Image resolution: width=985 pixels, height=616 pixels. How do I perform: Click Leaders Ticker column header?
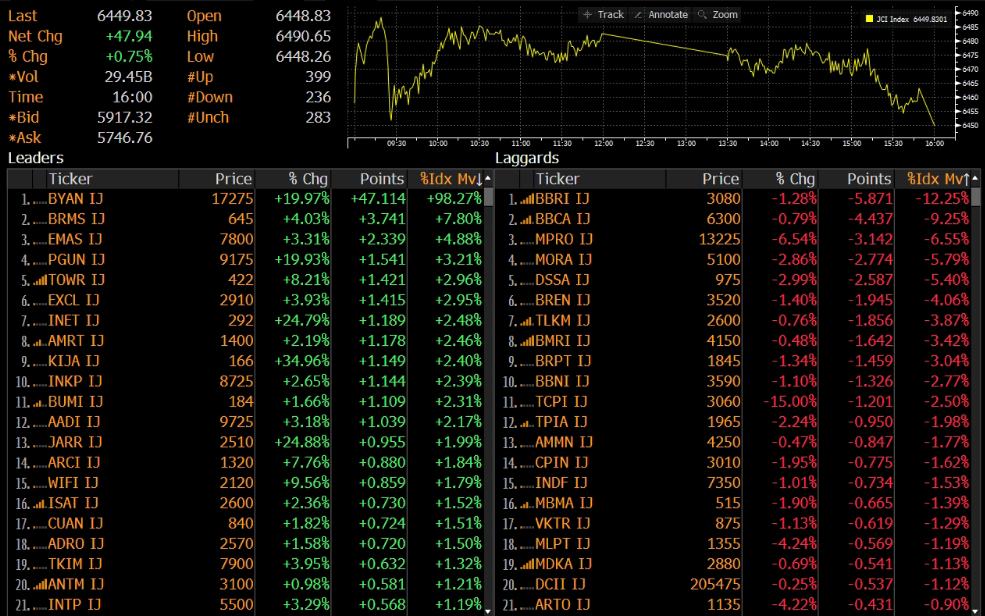click(70, 179)
